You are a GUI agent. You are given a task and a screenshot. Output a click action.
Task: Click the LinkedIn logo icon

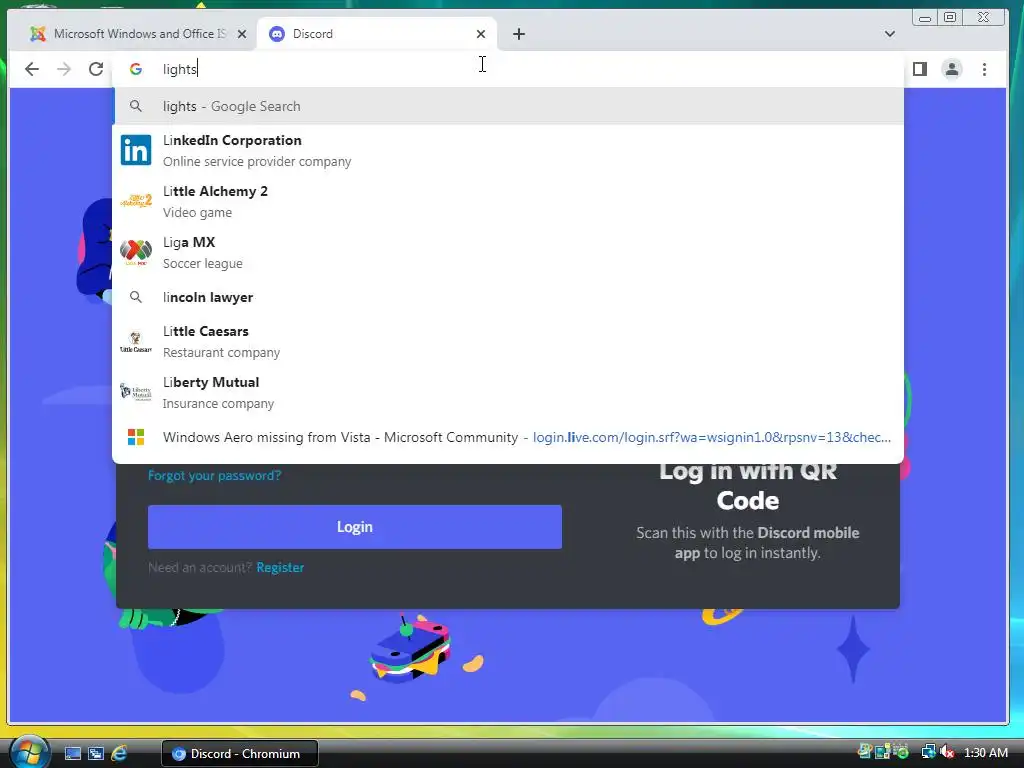click(x=136, y=150)
